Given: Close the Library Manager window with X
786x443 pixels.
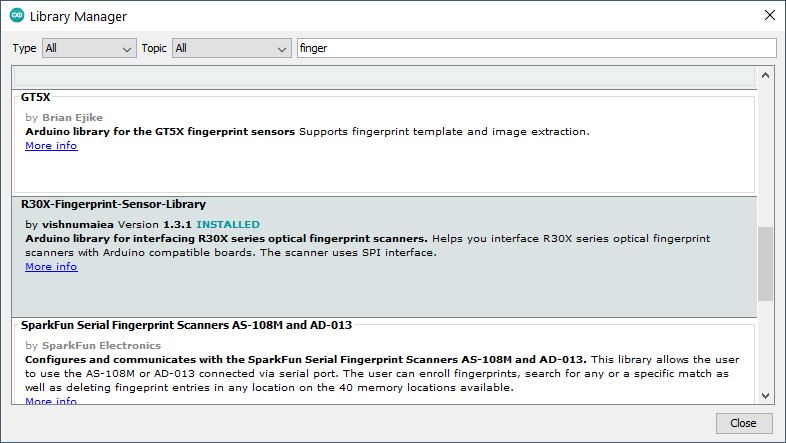Looking at the screenshot, I should click(x=769, y=16).
